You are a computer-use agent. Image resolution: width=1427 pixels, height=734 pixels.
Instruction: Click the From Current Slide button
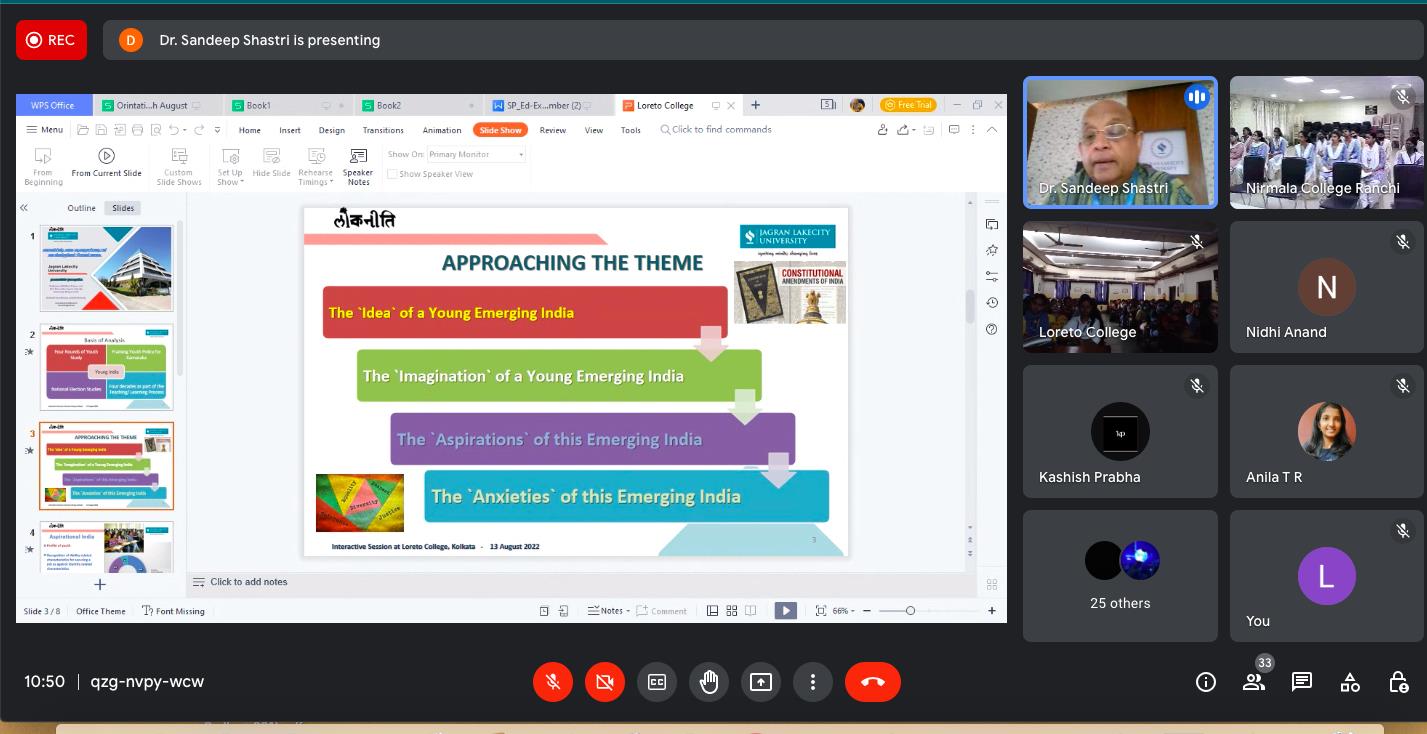pyautogui.click(x=106, y=163)
